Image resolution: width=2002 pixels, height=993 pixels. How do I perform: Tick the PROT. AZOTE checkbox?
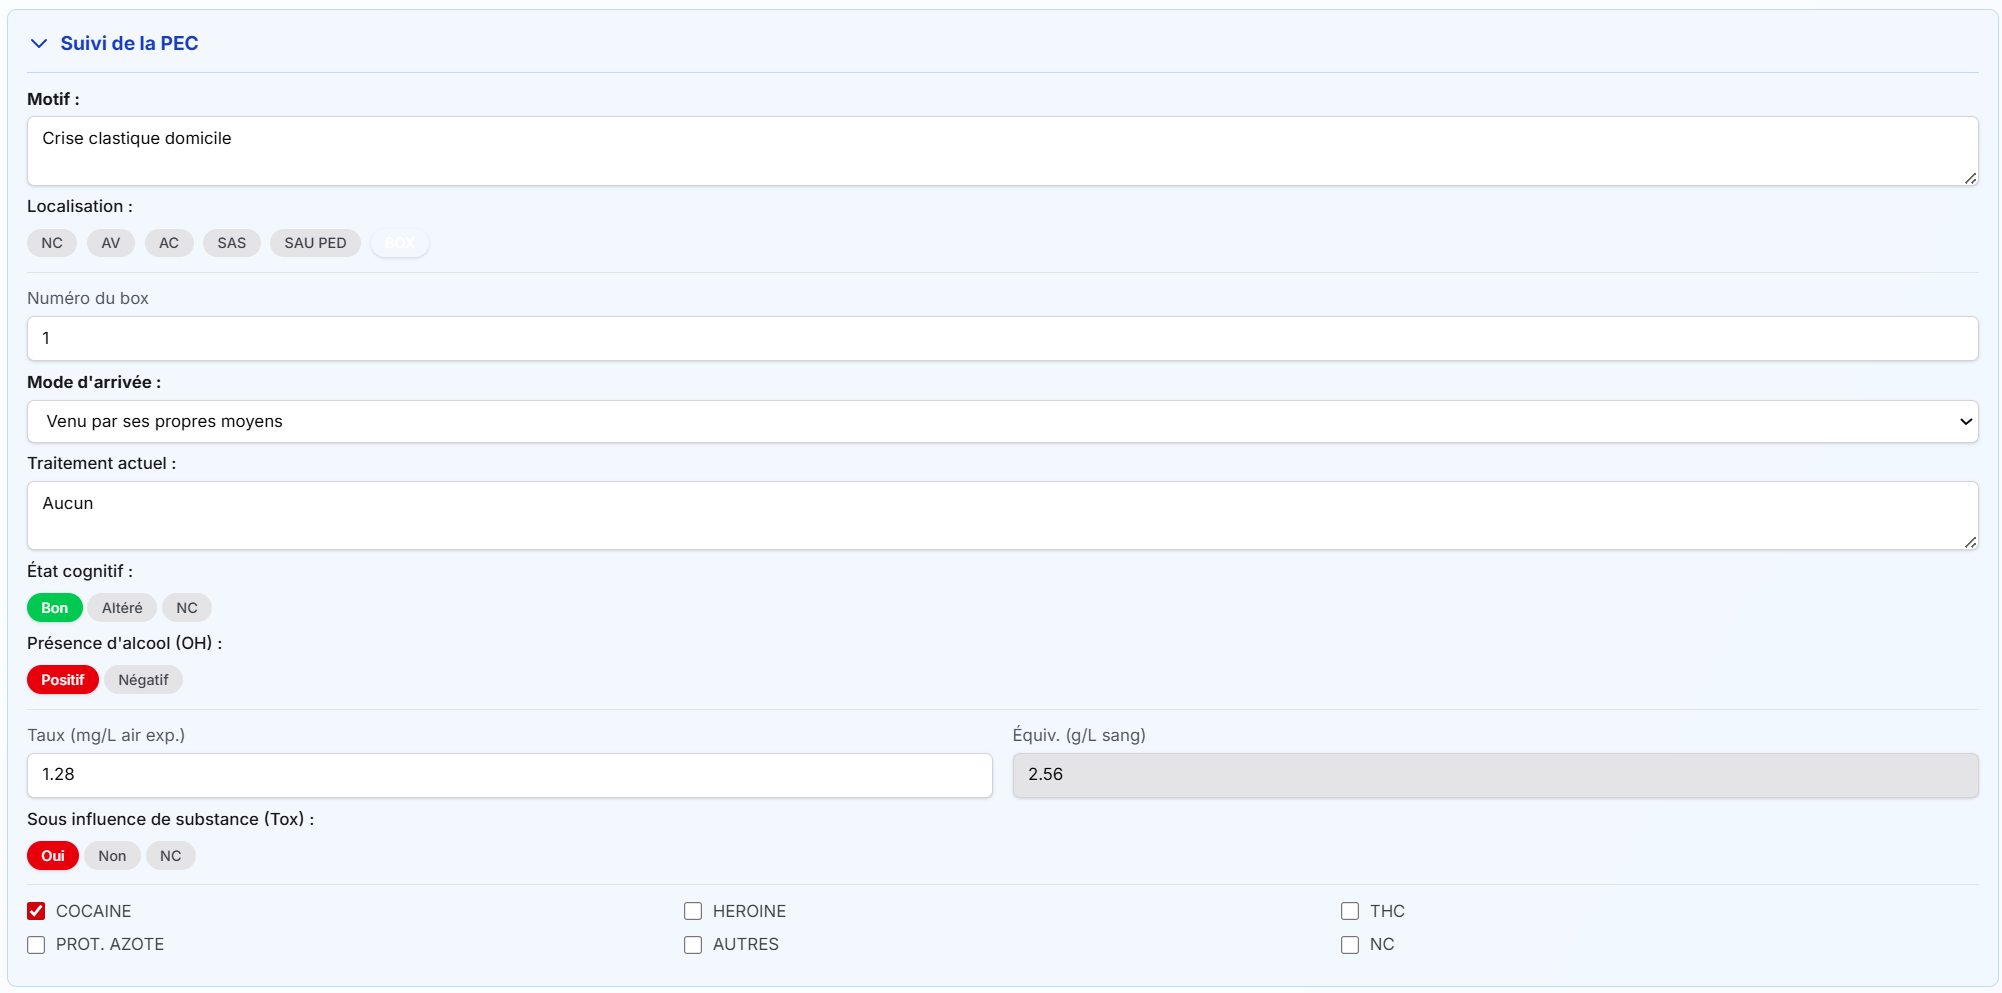36,944
